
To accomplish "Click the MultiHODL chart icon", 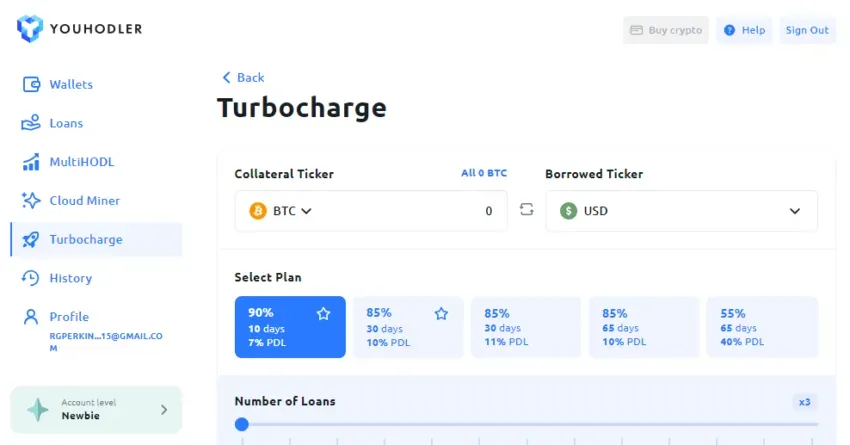I will pyautogui.click(x=31, y=162).
